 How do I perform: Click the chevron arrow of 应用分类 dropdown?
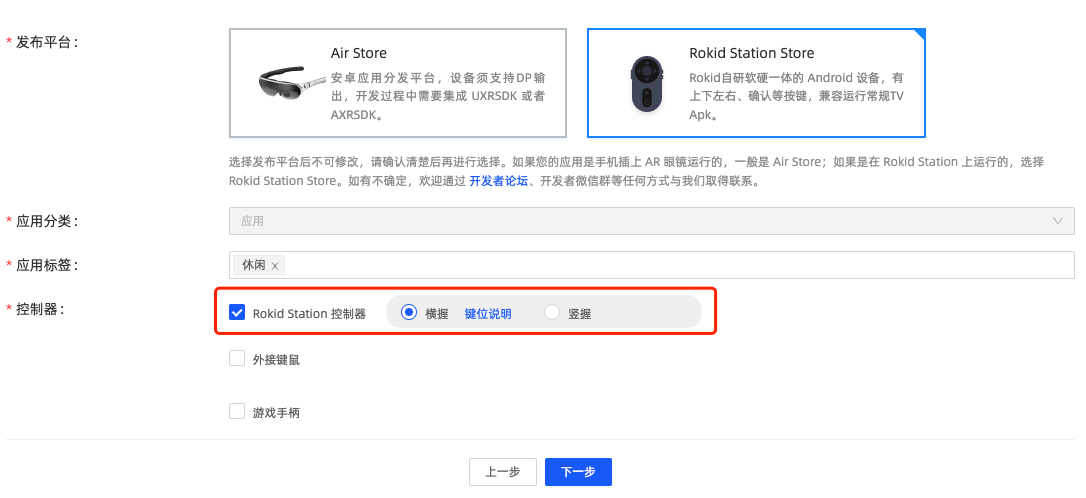[x=1058, y=221]
